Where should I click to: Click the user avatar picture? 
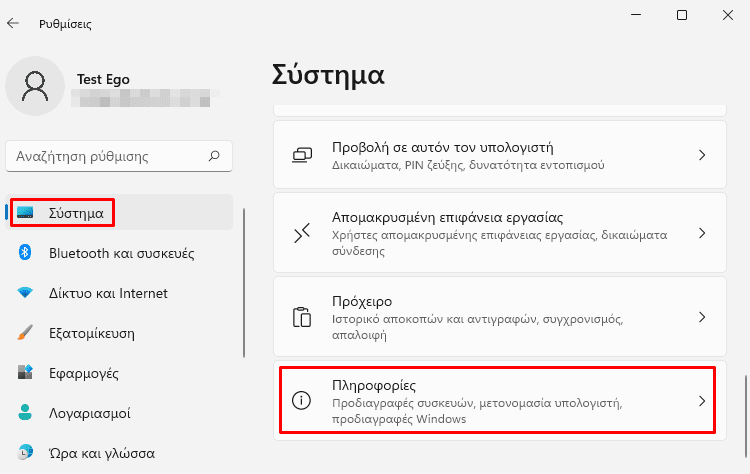[35, 86]
